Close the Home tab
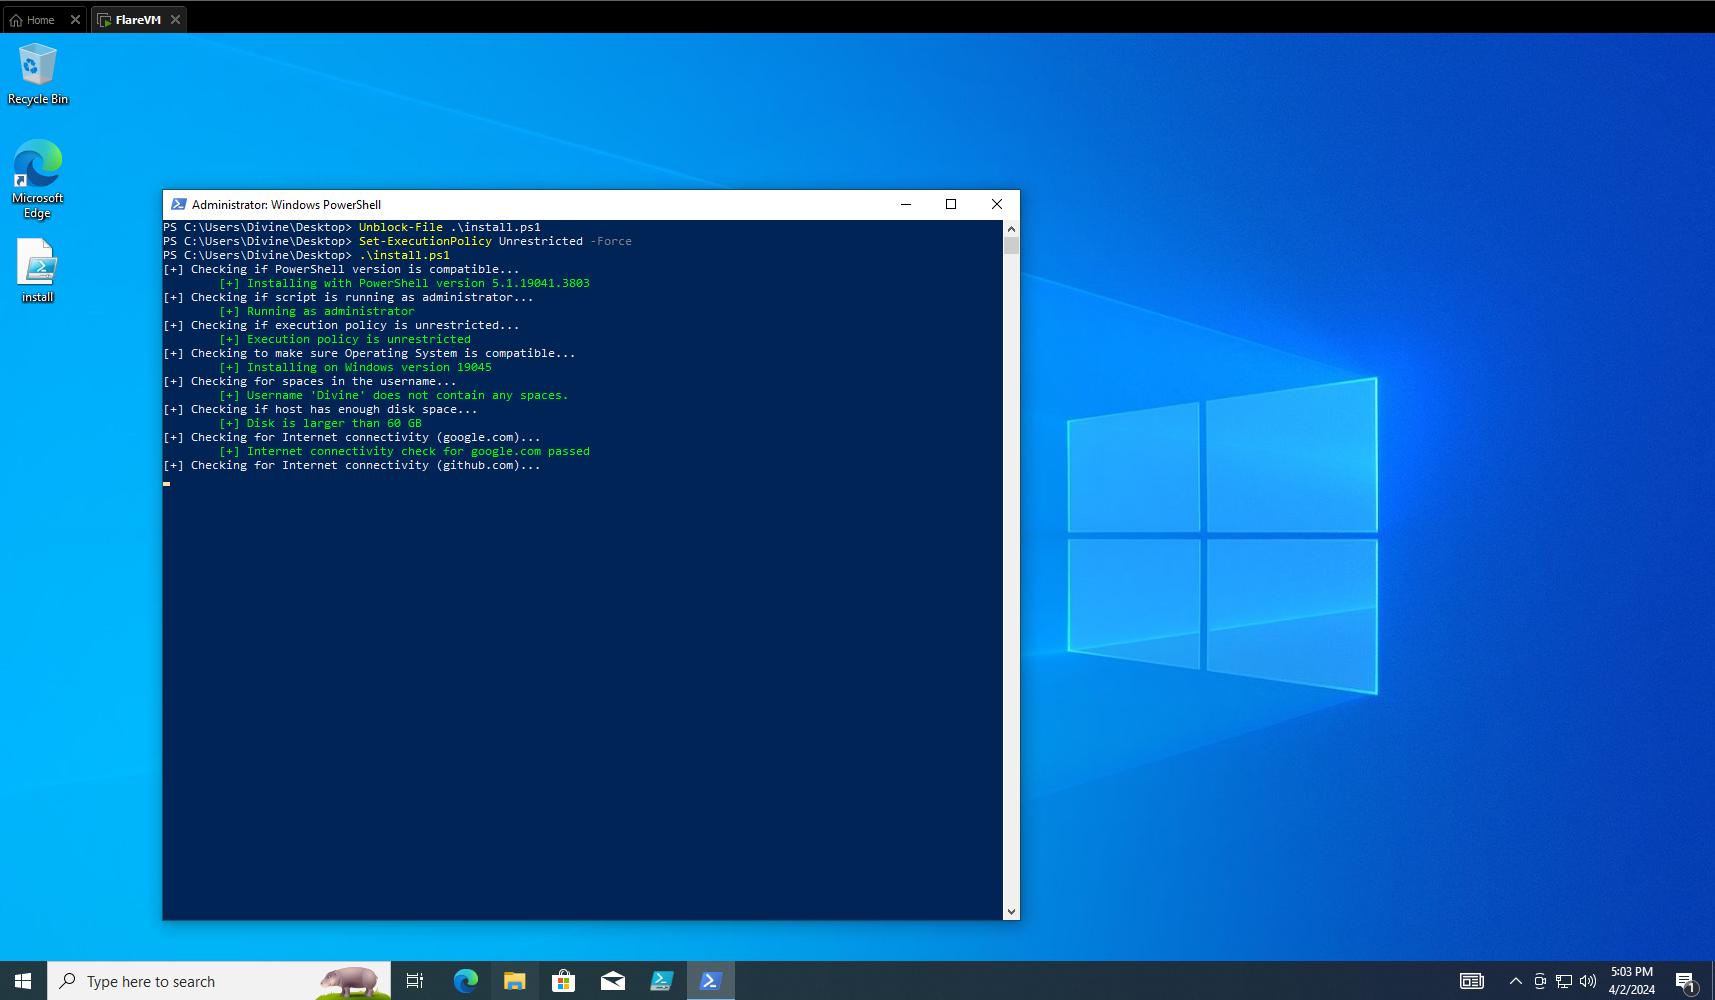 click(x=75, y=20)
